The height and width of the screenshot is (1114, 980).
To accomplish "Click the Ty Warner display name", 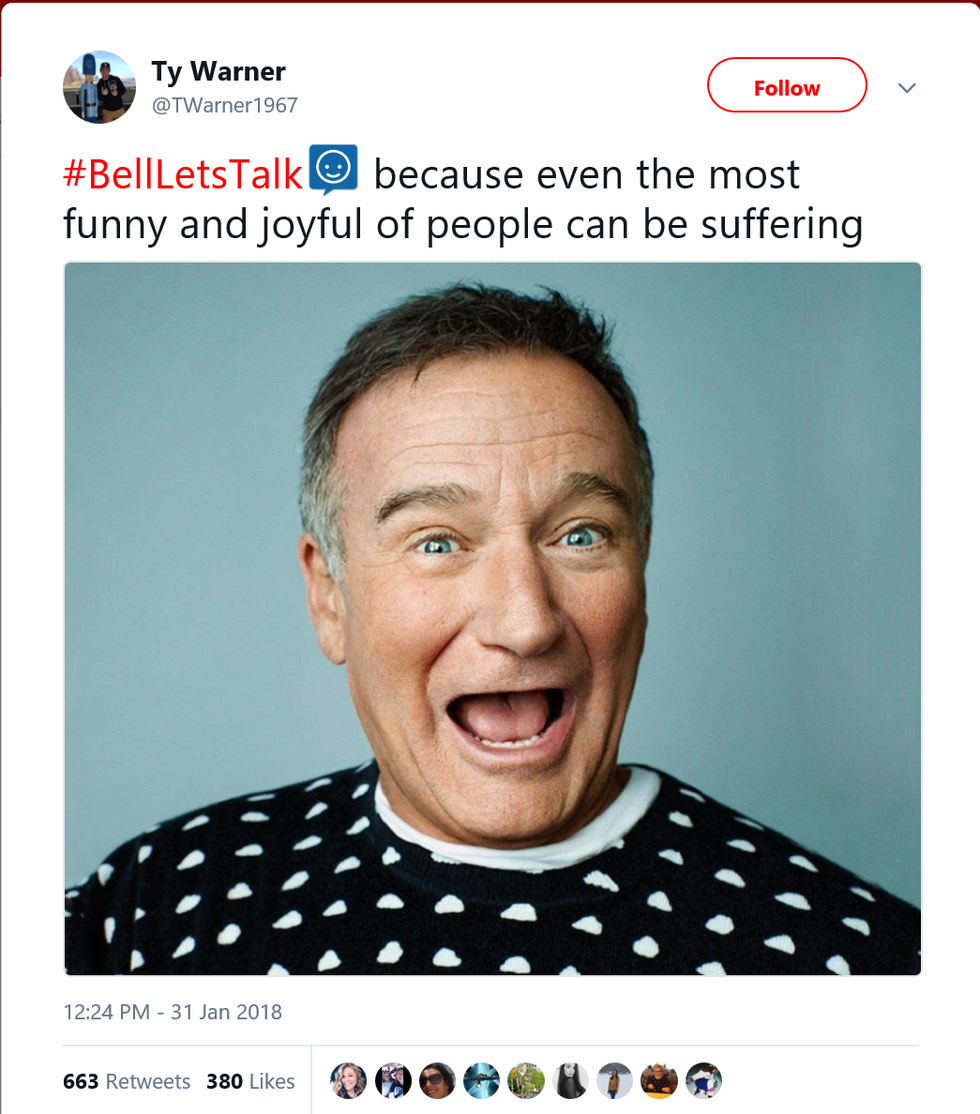I will [x=218, y=71].
